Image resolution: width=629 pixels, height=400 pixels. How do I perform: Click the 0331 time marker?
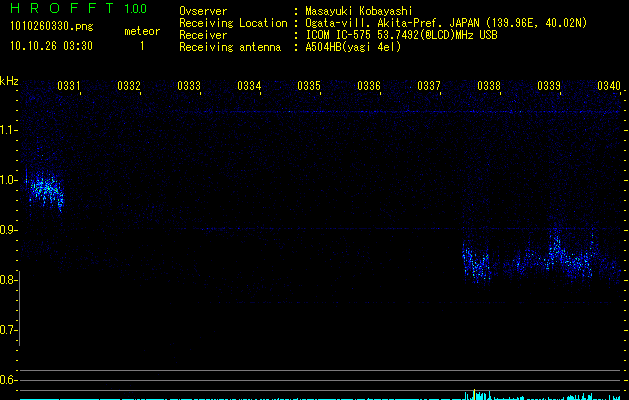(x=69, y=86)
